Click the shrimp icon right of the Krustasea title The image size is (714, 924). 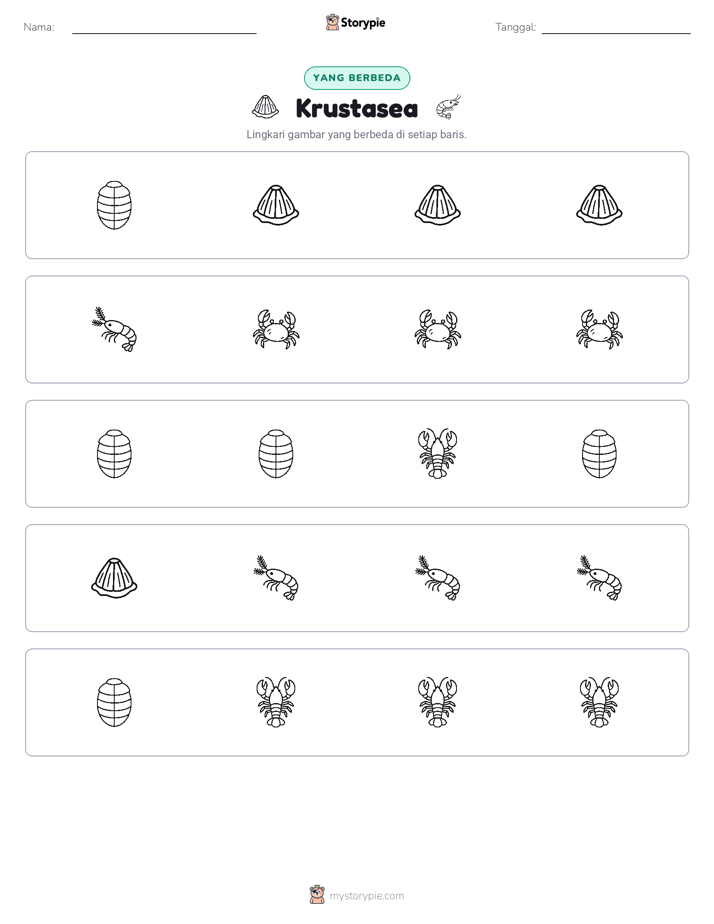click(448, 107)
